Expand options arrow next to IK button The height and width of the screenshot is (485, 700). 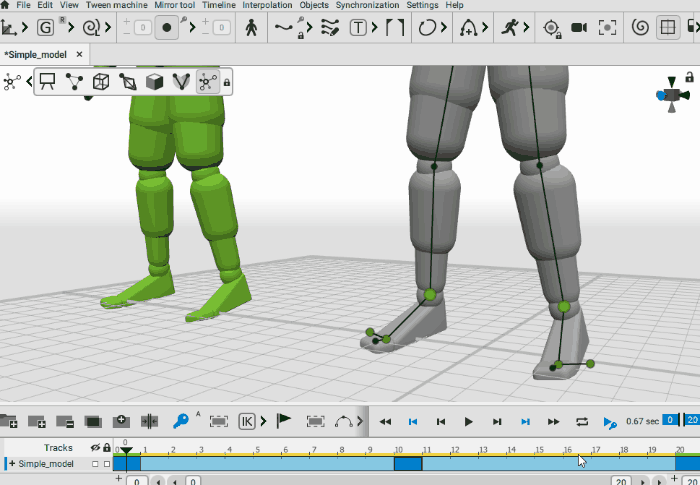(x=265, y=422)
